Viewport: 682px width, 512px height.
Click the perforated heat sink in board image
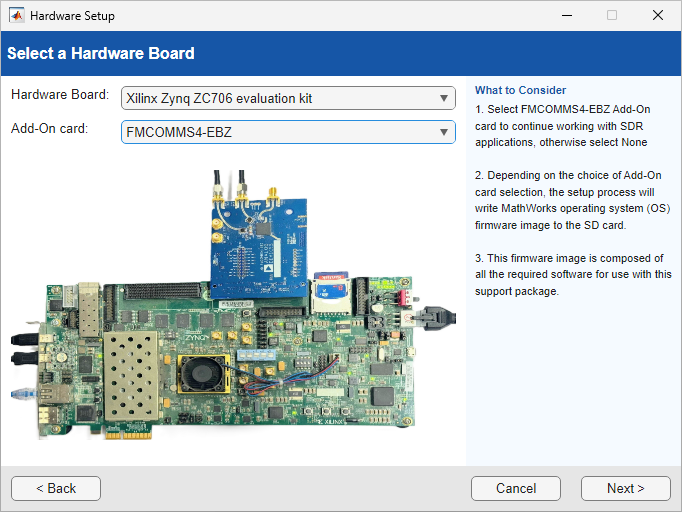(x=135, y=374)
